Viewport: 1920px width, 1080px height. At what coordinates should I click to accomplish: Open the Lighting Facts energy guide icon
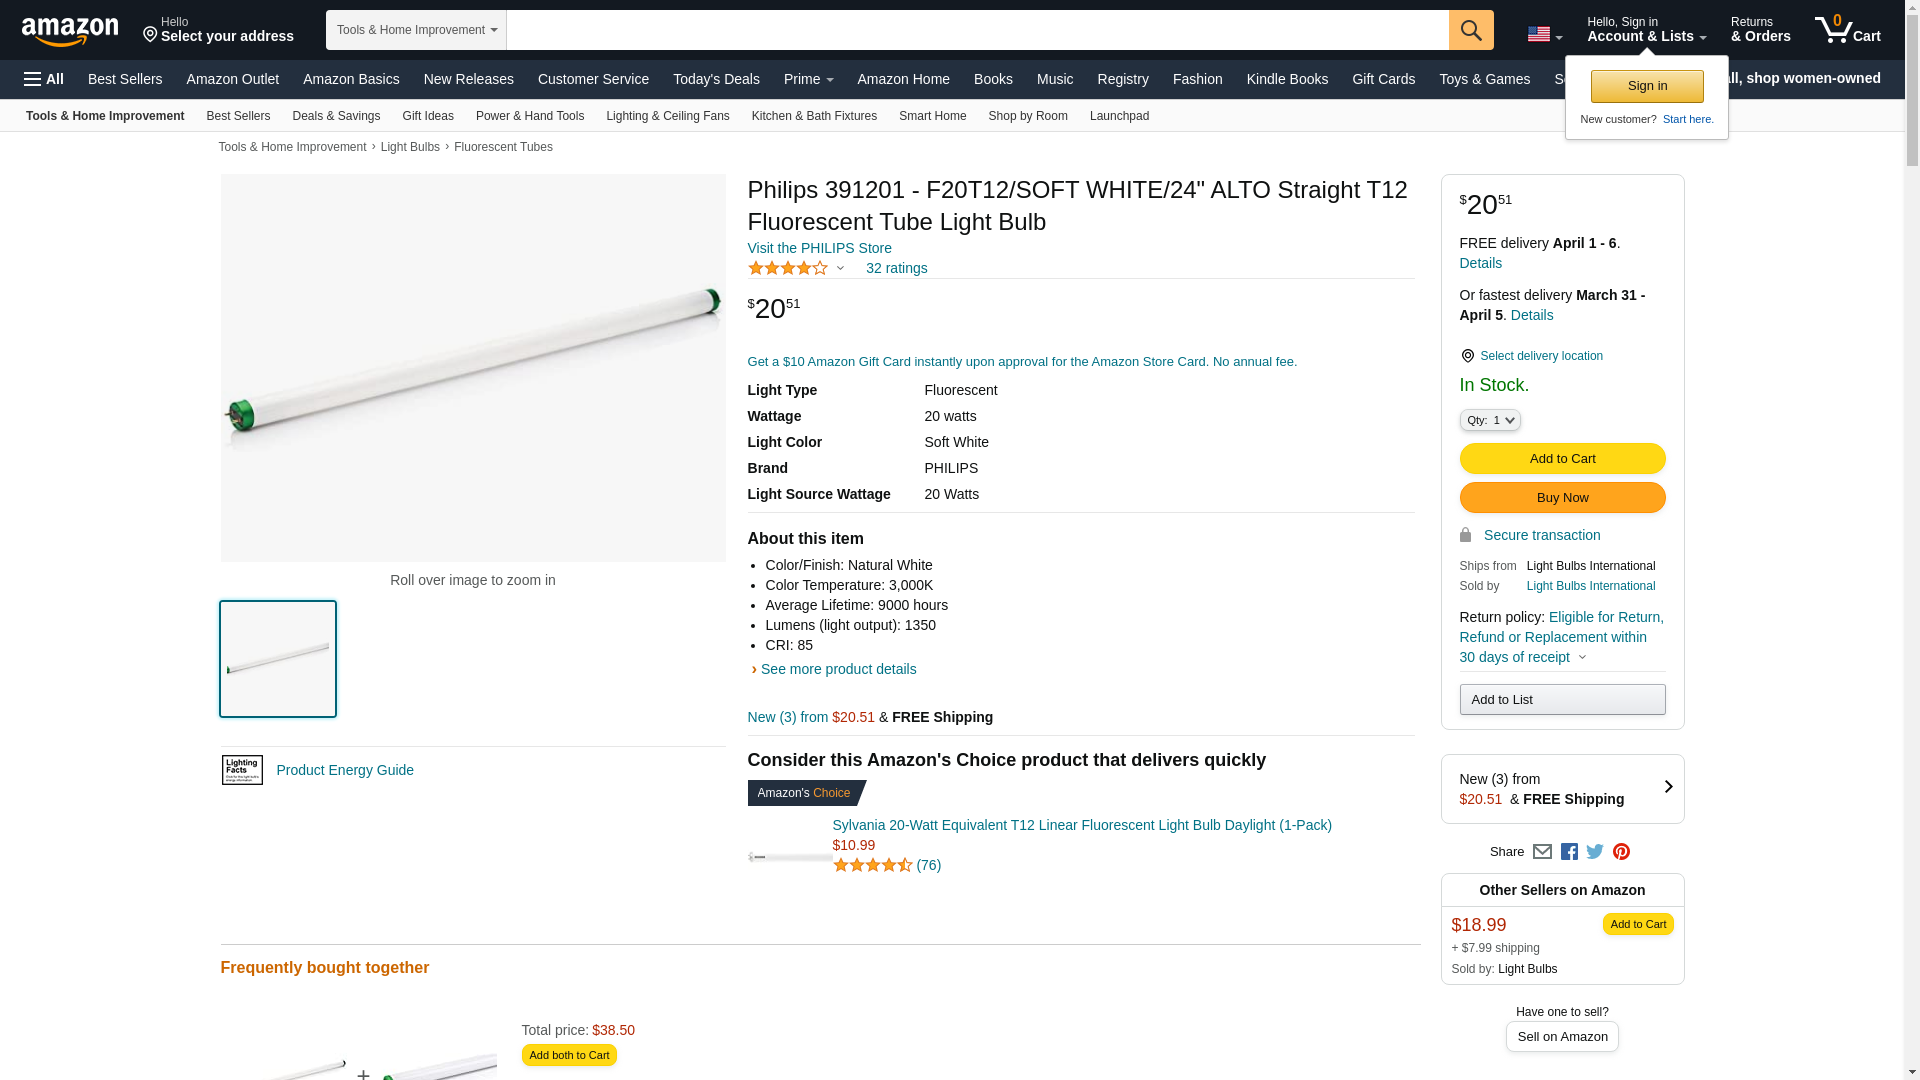(242, 770)
